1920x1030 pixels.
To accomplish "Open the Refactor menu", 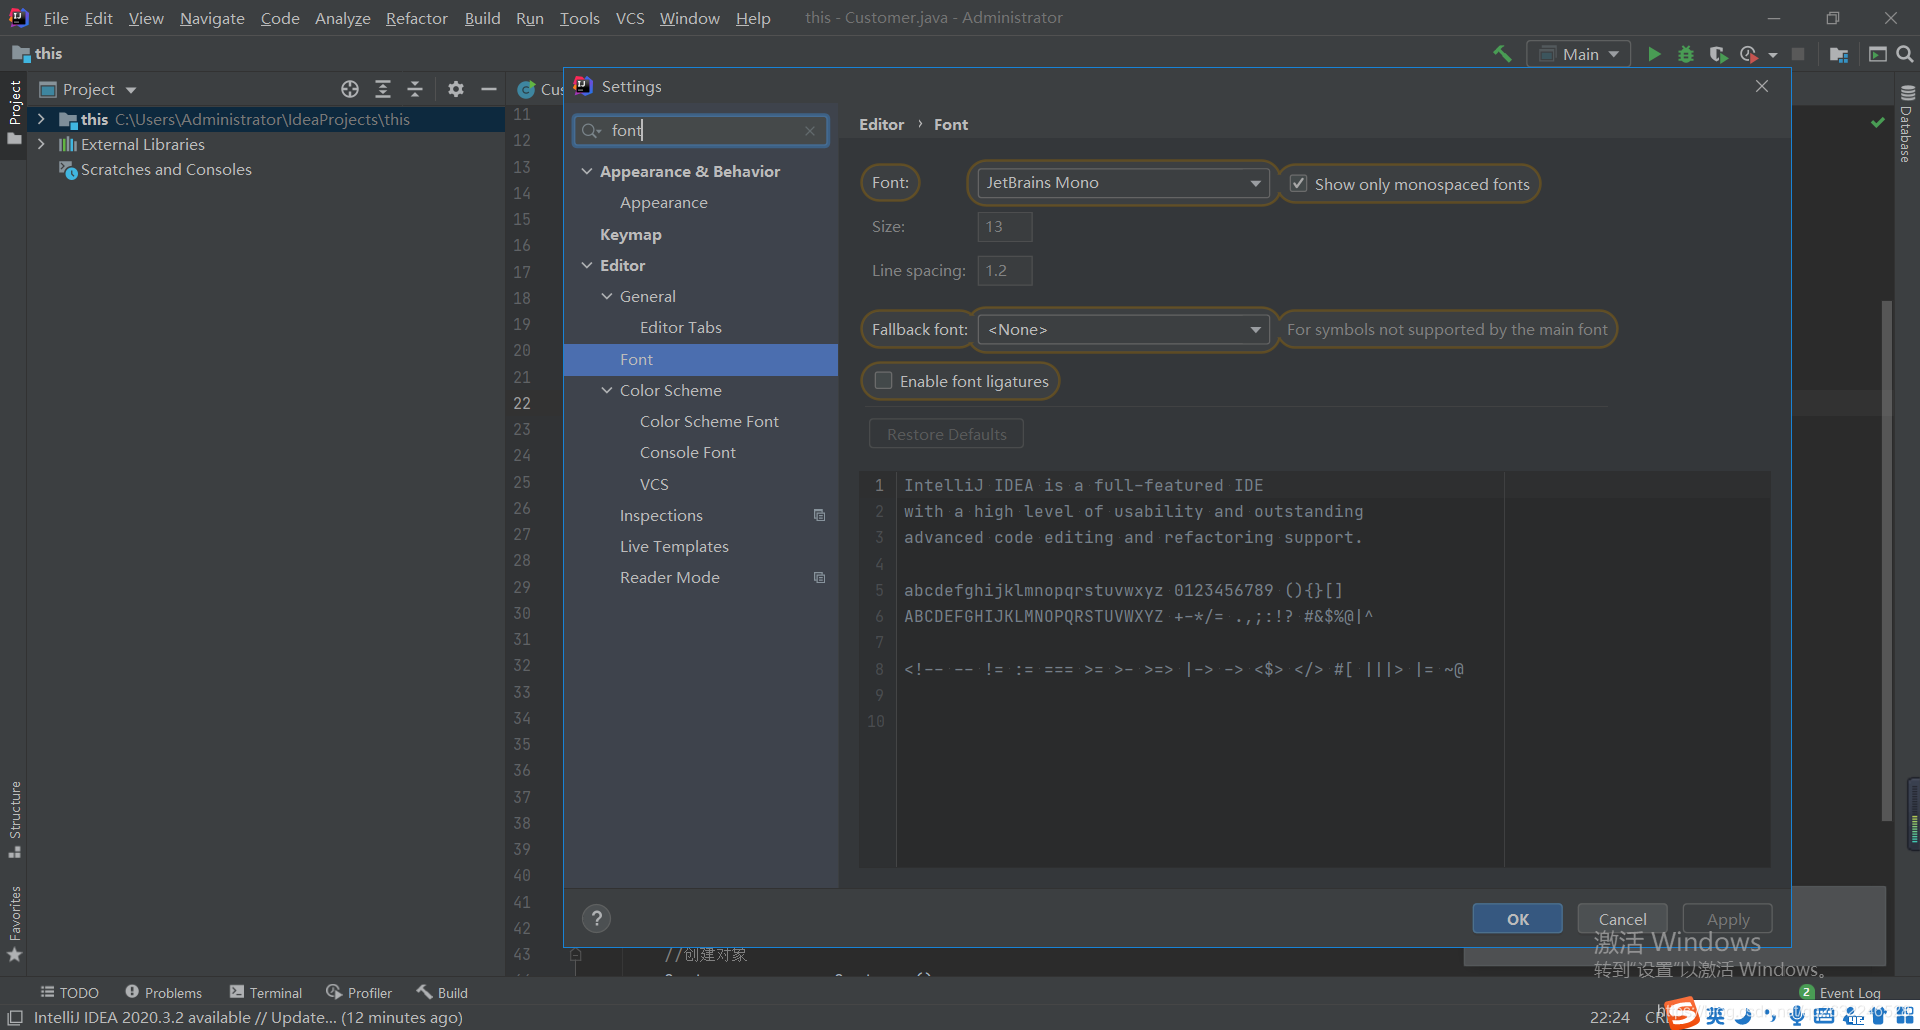I will click(x=416, y=18).
